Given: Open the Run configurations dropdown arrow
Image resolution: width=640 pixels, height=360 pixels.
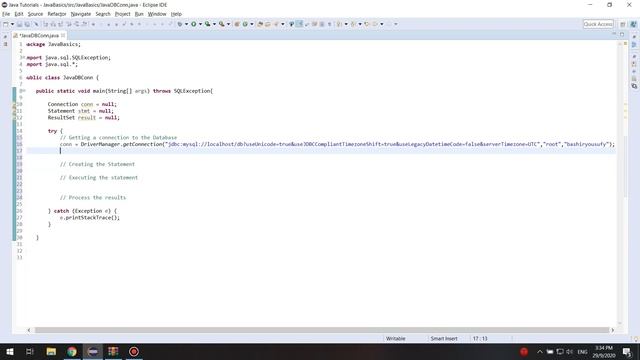Looking at the screenshot, I should 200,24.
